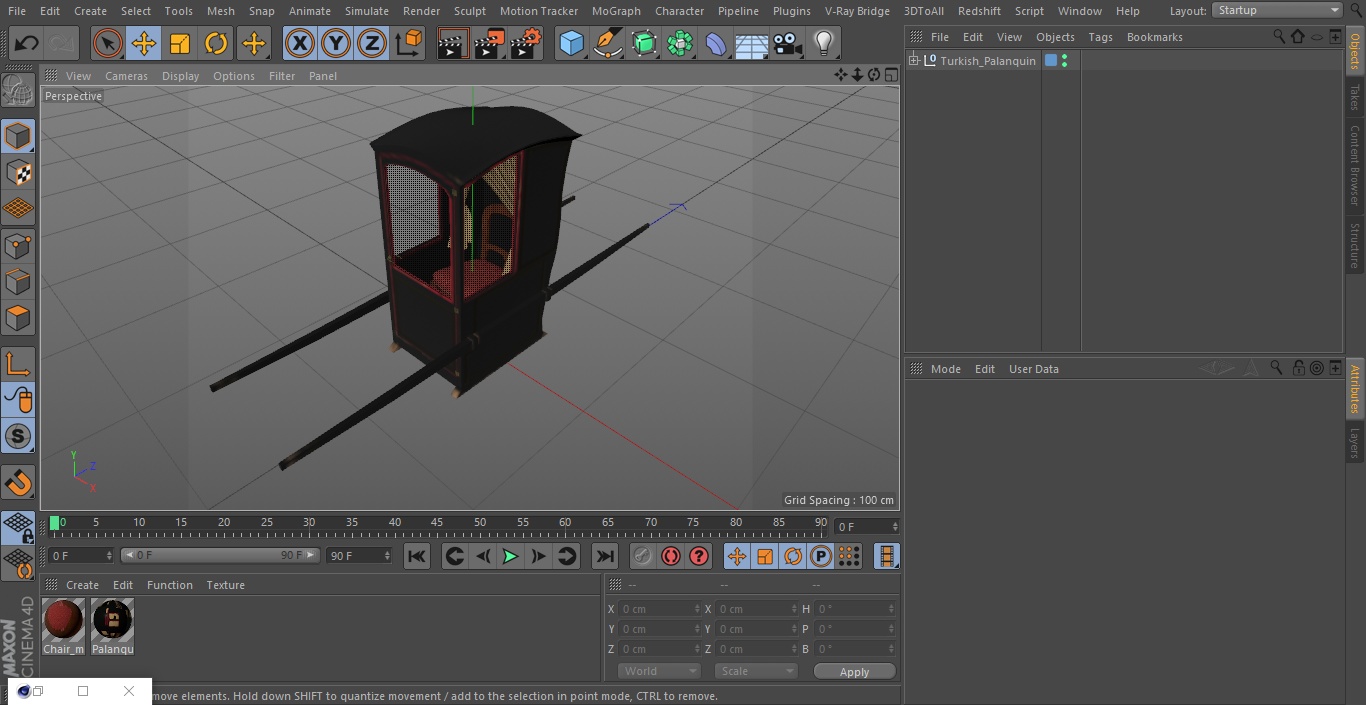Click Record Active Objects keyframe button

point(643,556)
